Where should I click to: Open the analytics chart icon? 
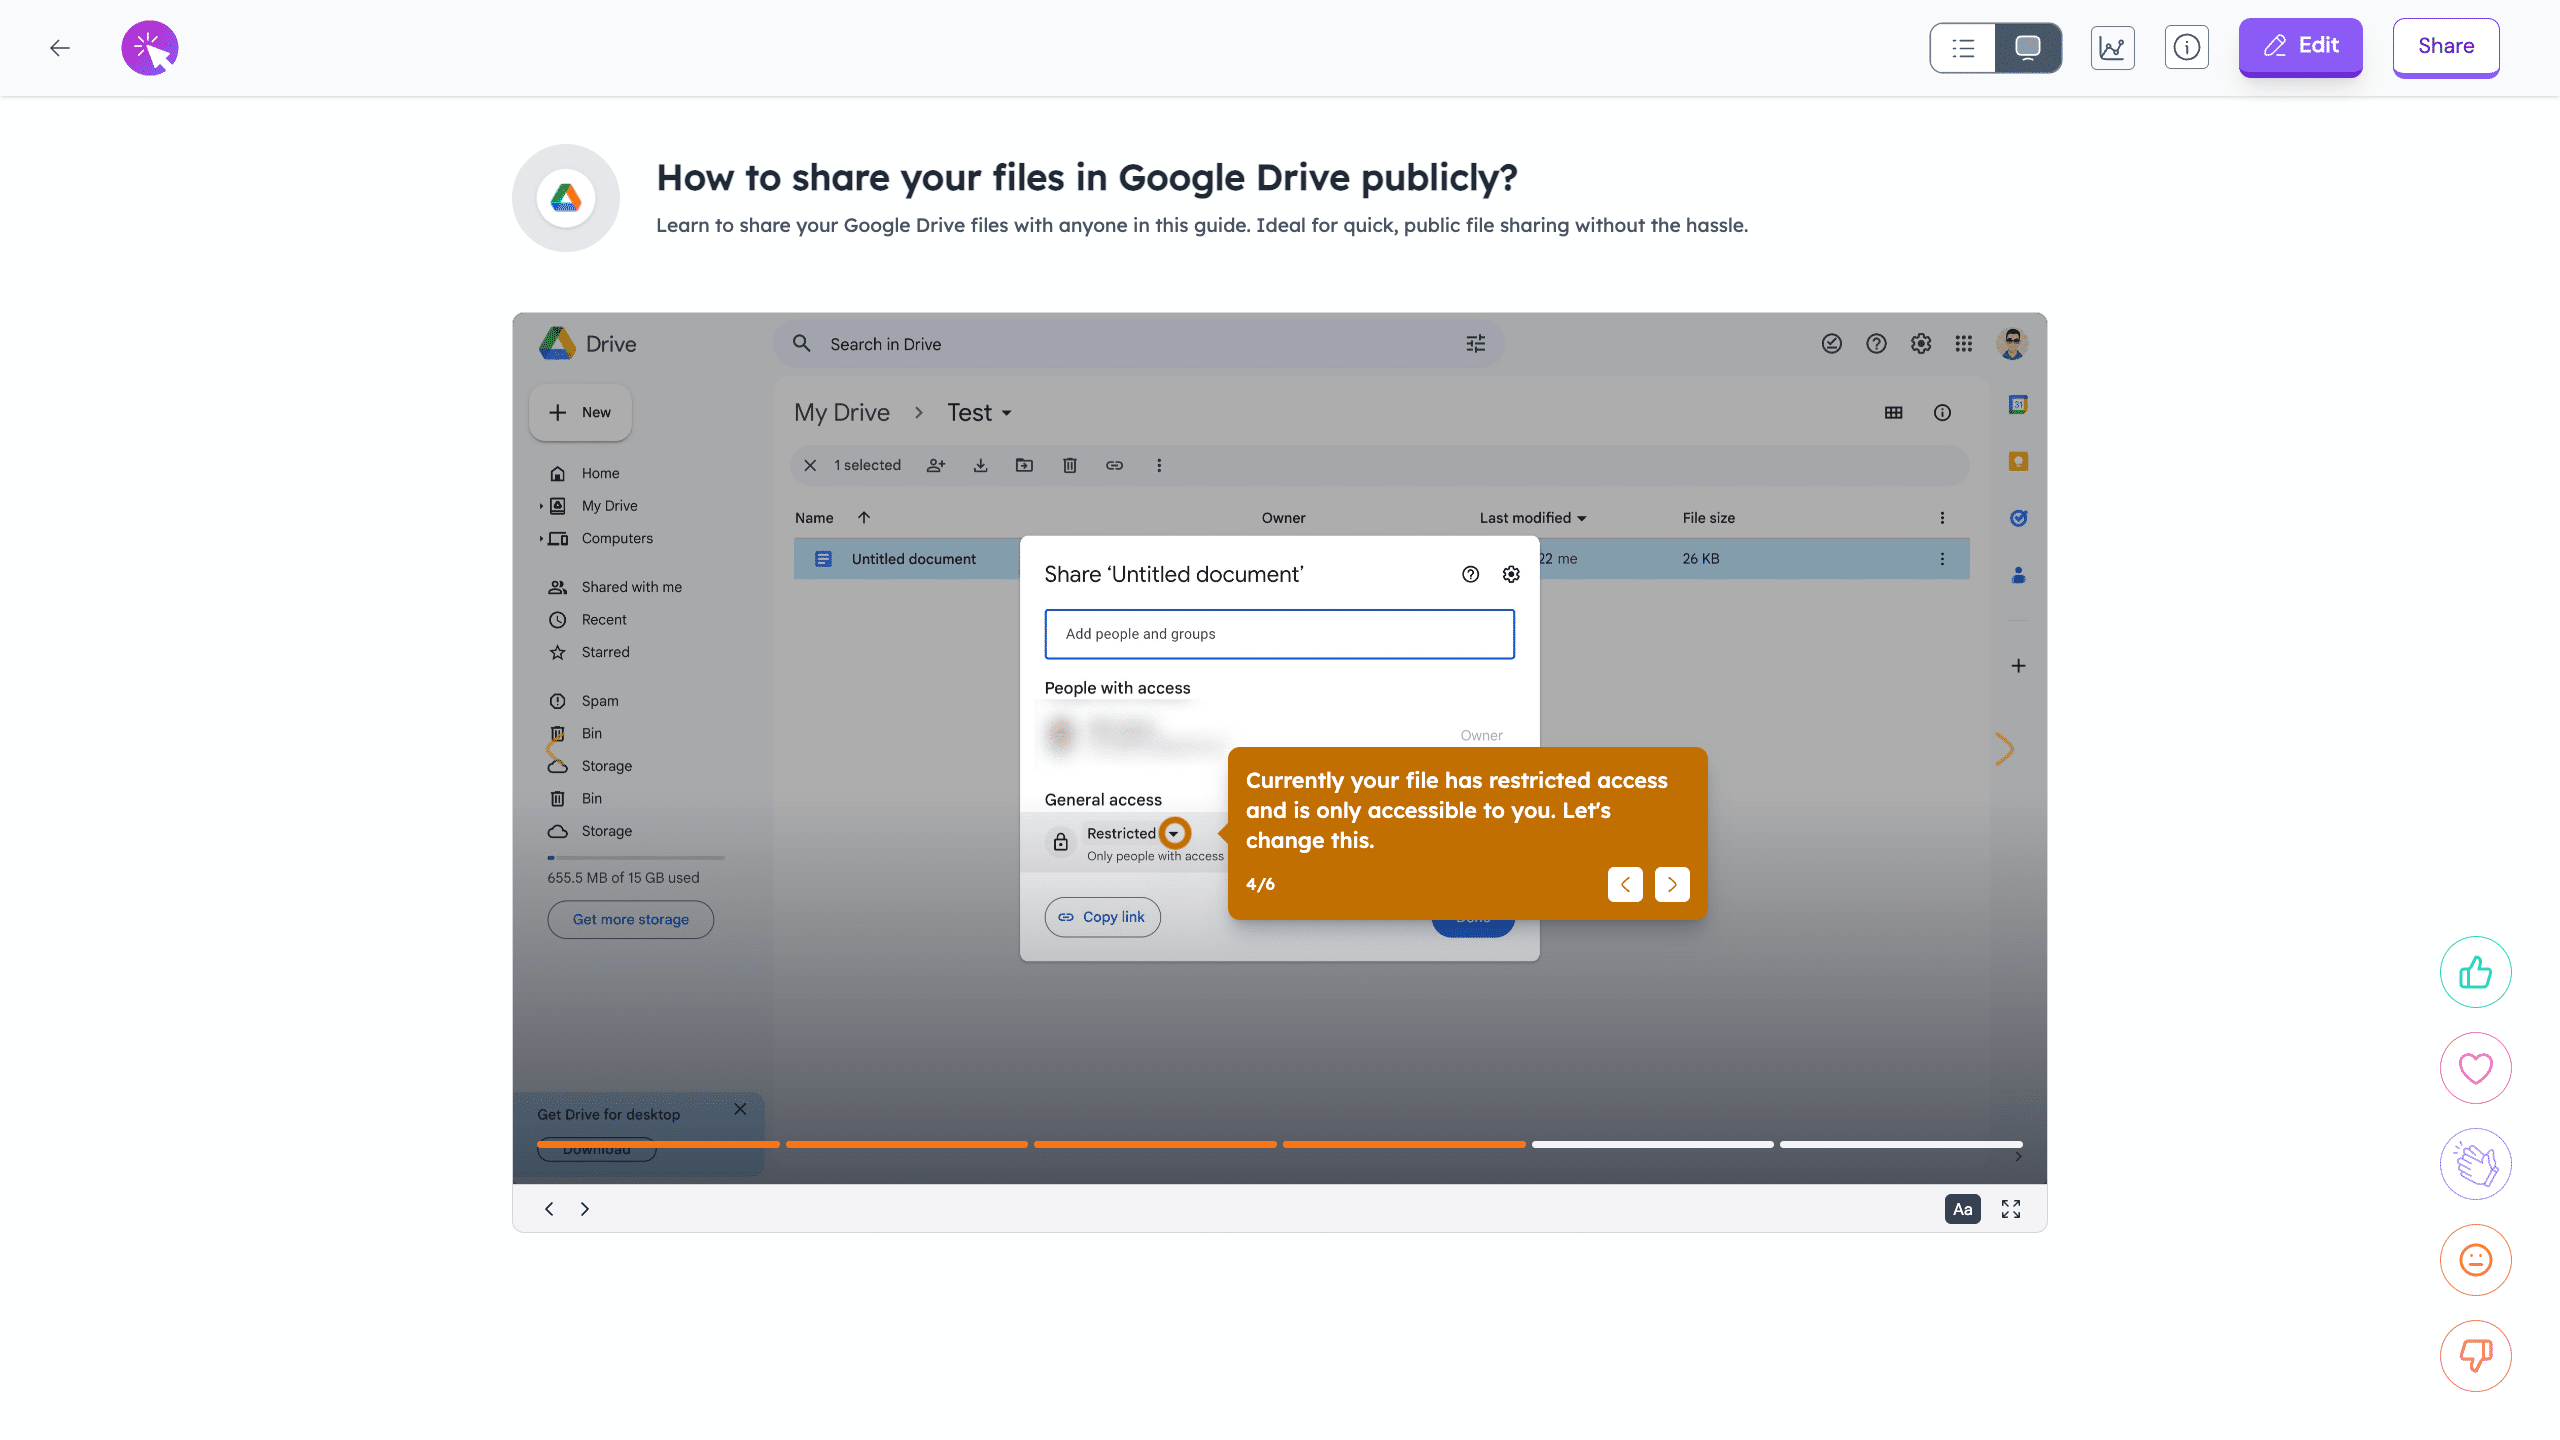[x=2112, y=47]
